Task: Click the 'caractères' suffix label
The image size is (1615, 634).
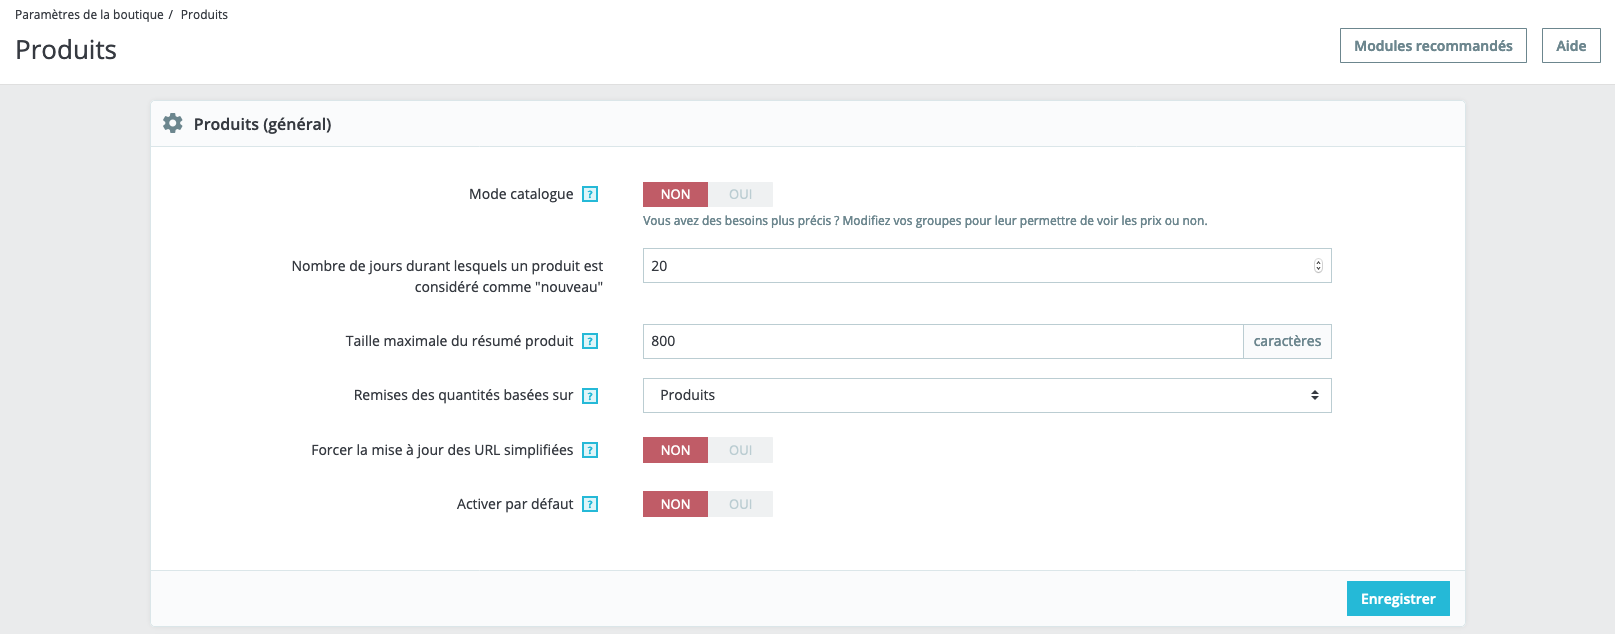Action: pyautogui.click(x=1287, y=341)
